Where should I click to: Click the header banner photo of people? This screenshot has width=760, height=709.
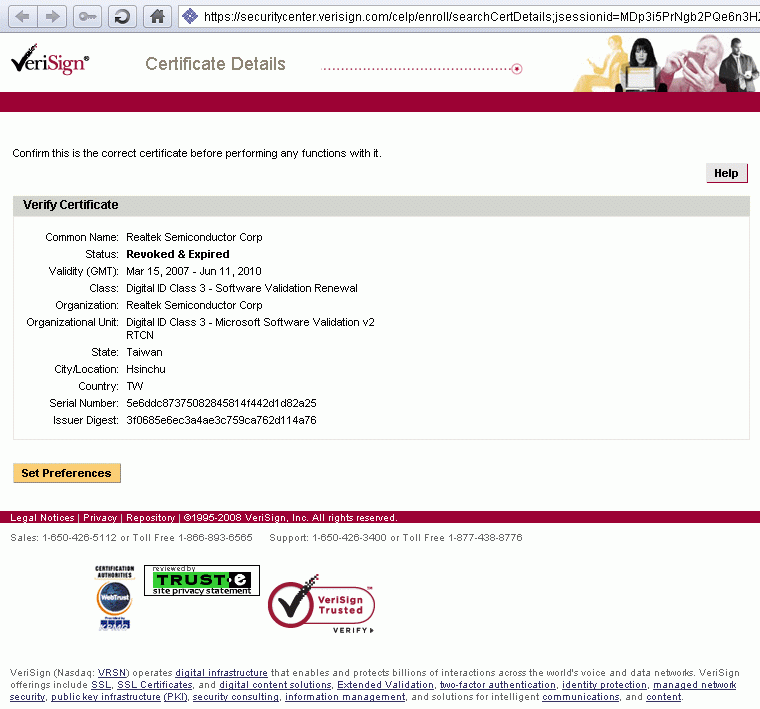click(666, 63)
